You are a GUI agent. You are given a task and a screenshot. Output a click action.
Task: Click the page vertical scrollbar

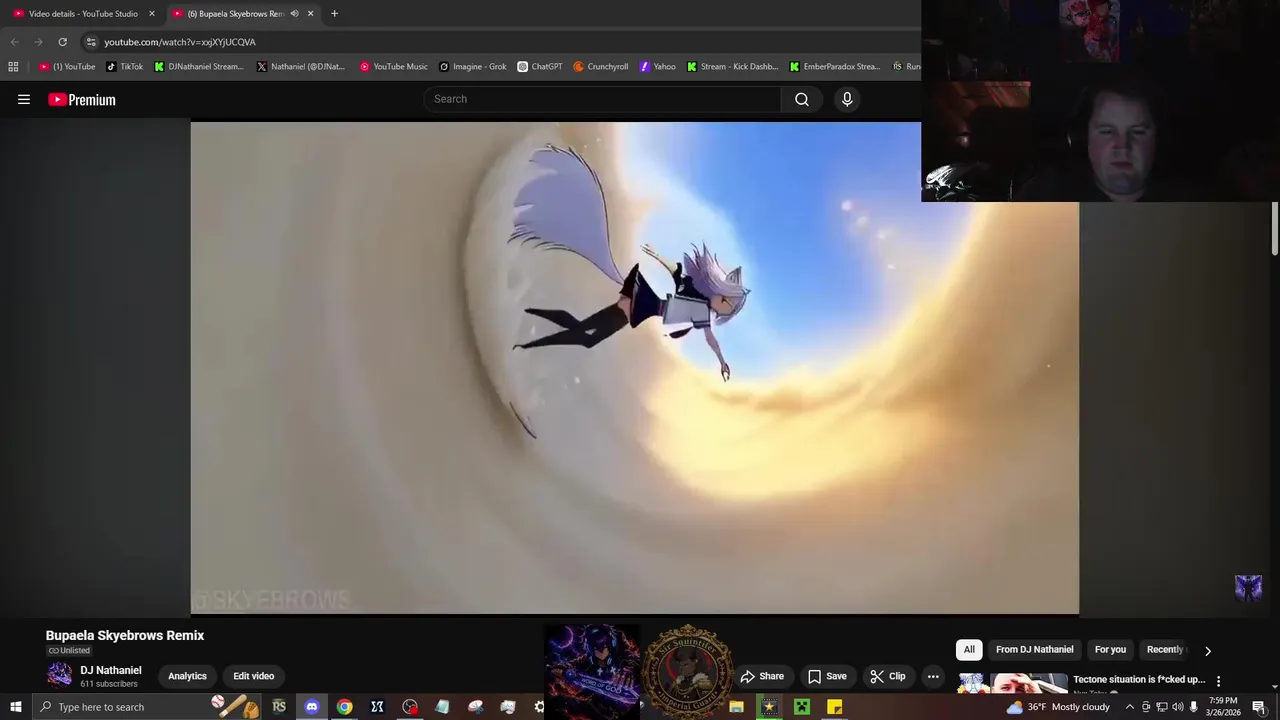[1275, 228]
